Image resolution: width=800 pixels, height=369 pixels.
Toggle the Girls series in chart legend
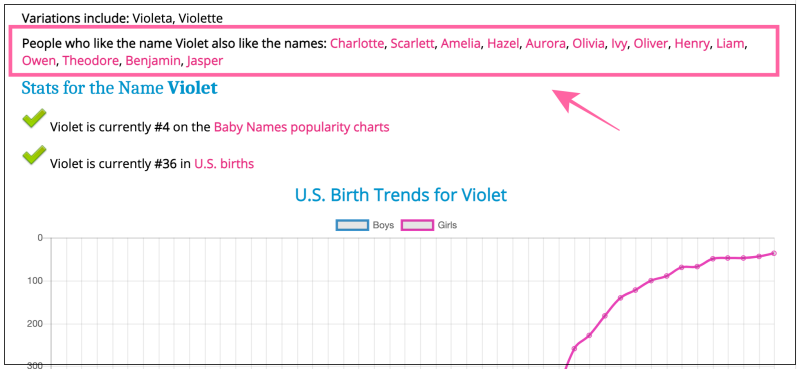click(x=429, y=225)
